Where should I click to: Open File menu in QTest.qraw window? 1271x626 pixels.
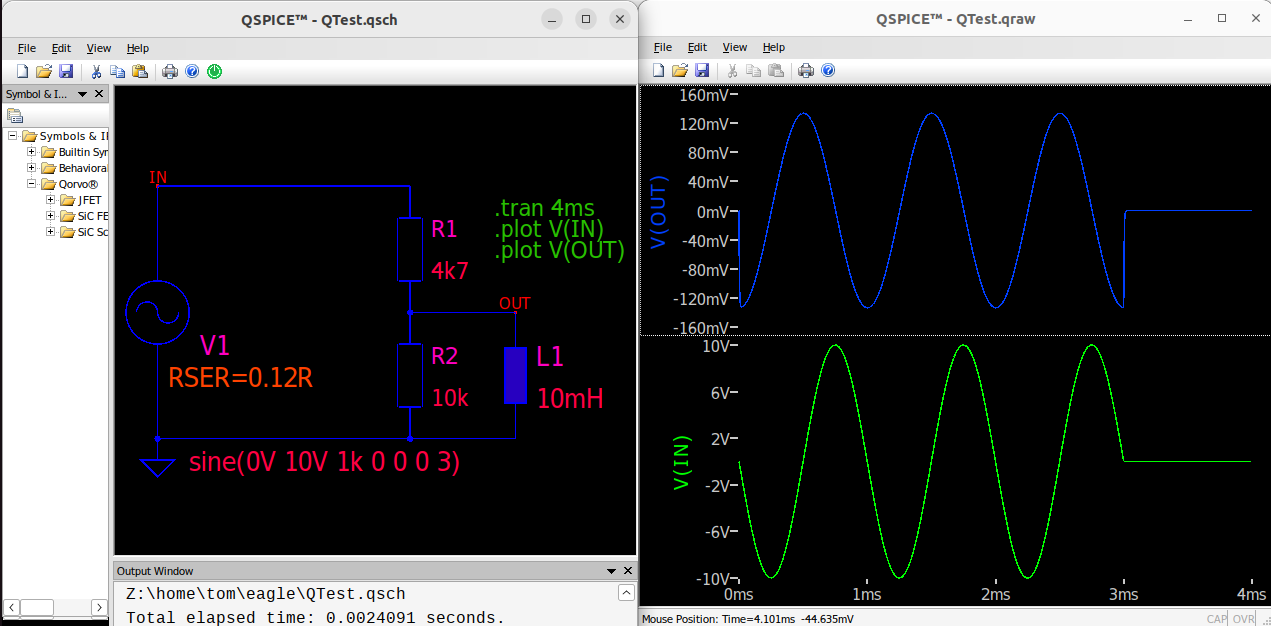coord(663,47)
